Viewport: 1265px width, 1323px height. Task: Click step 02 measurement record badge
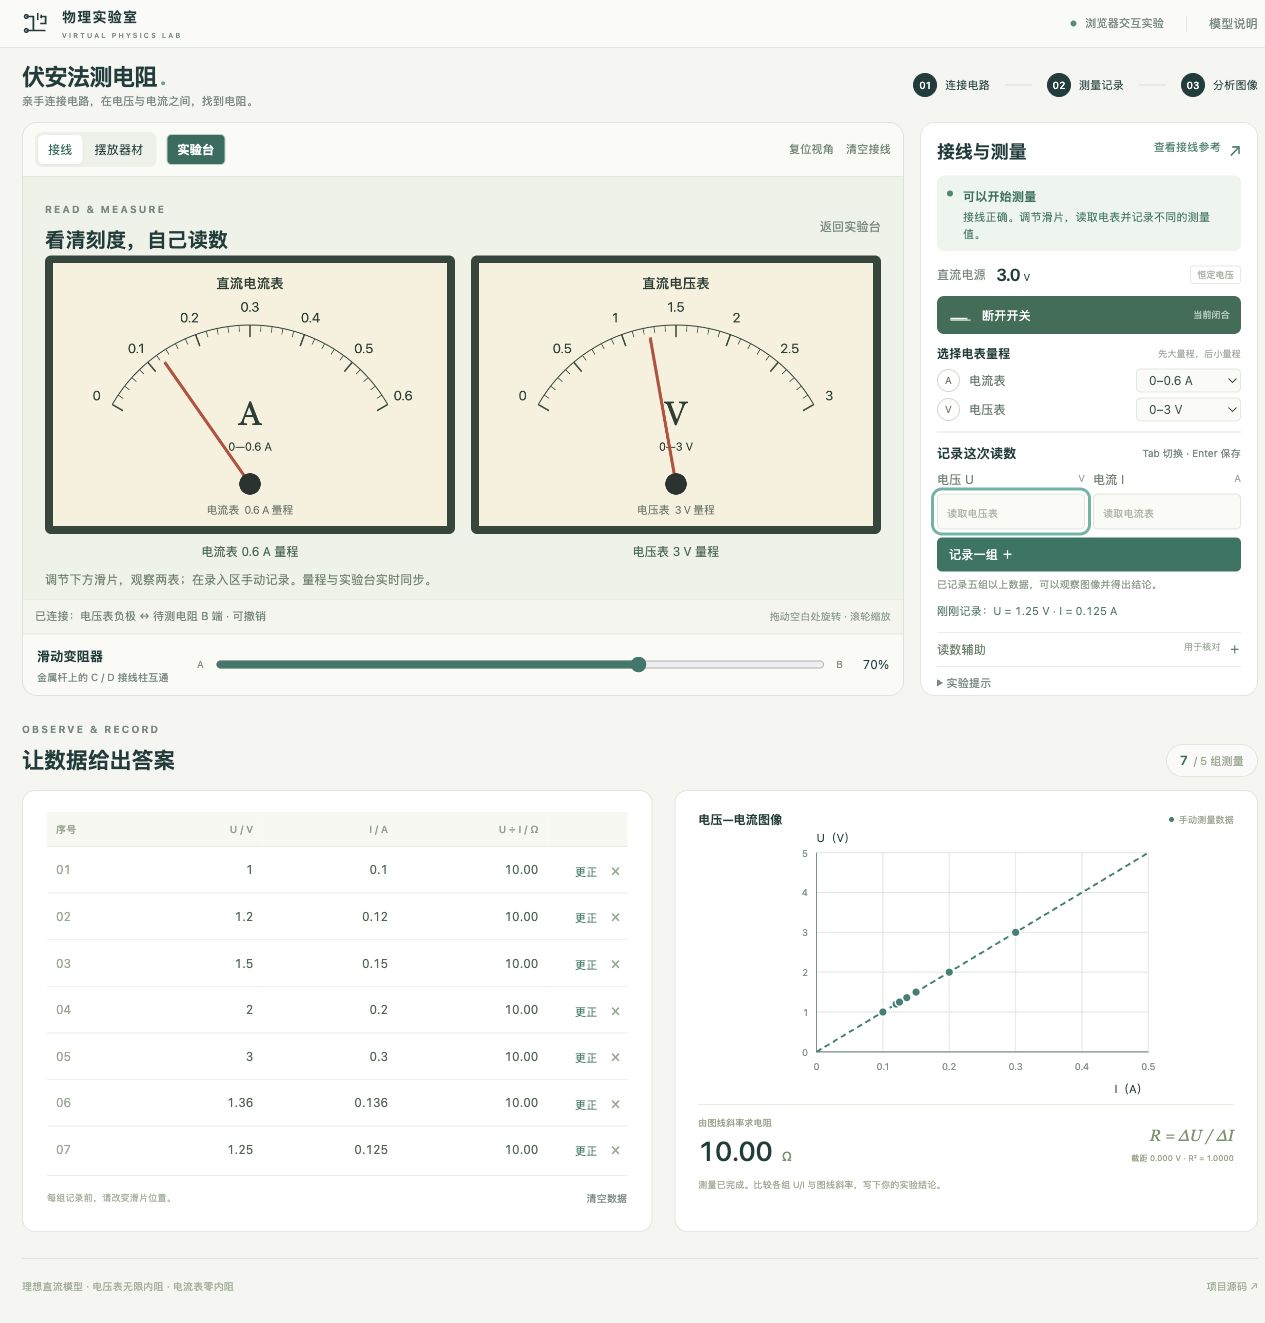click(x=1058, y=85)
